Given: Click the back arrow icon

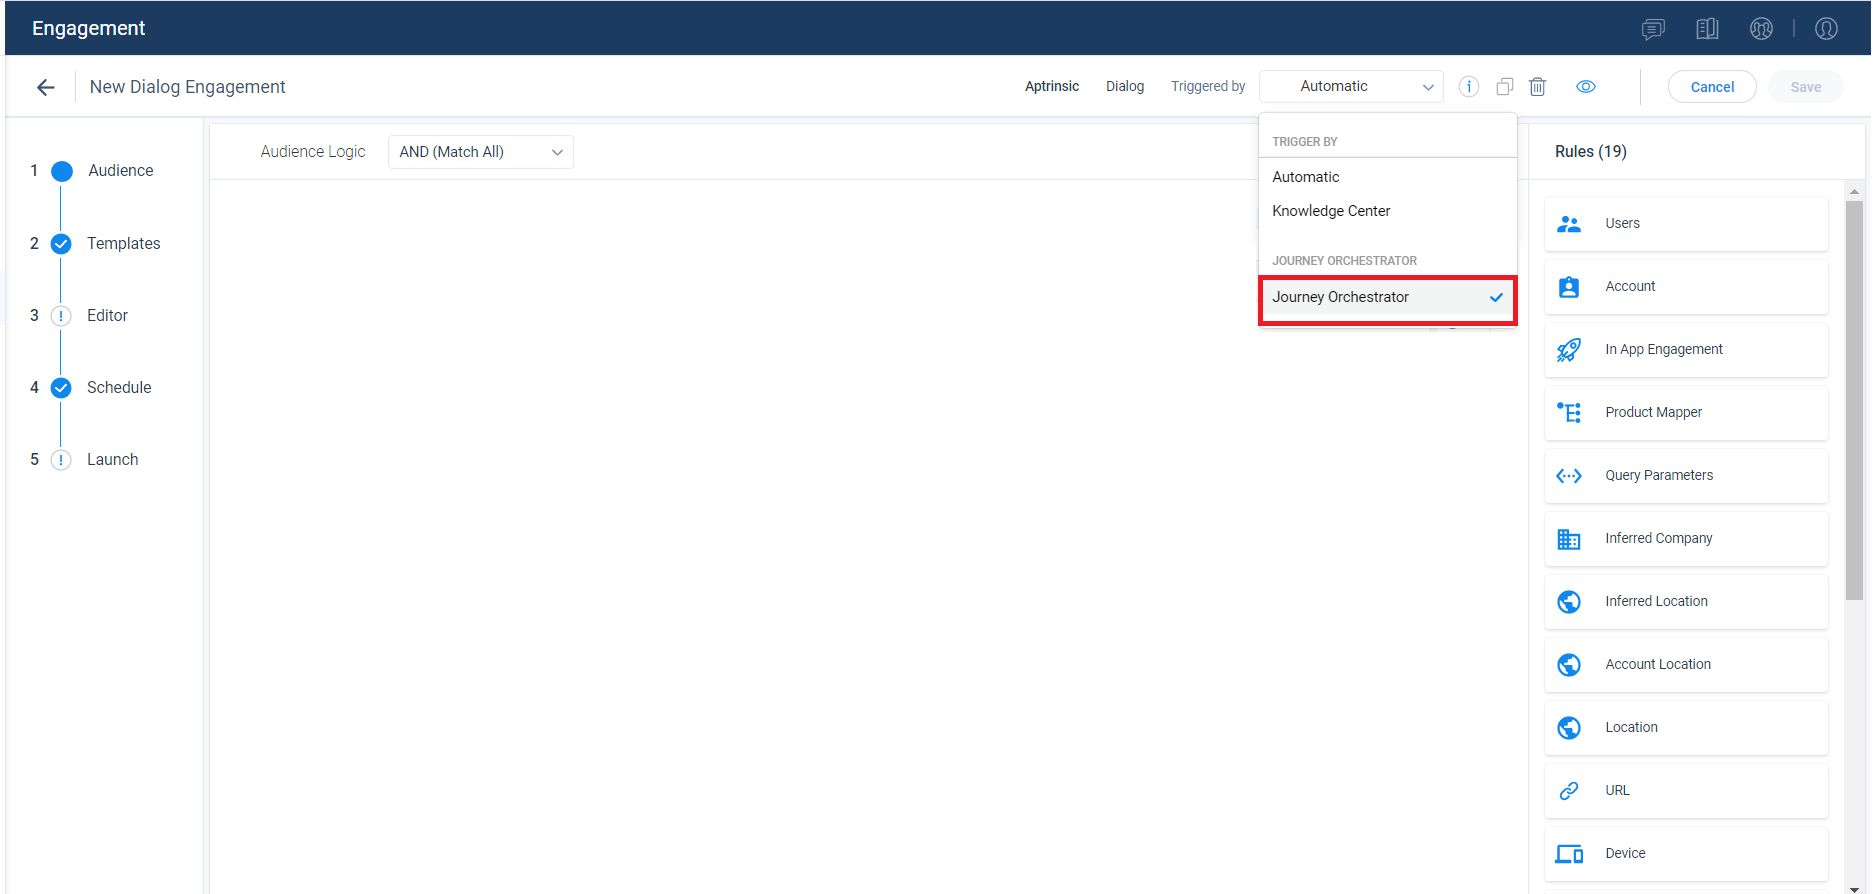Looking at the screenshot, I should 45,87.
